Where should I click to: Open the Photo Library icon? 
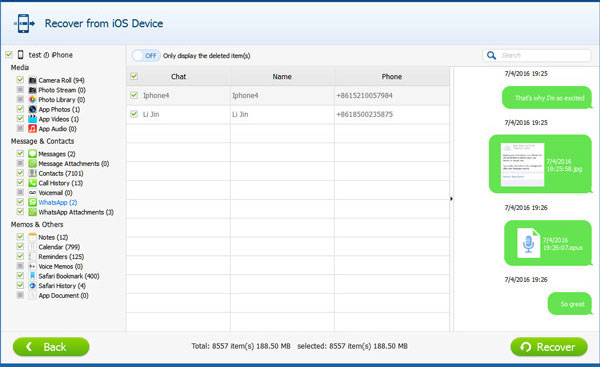(33, 99)
